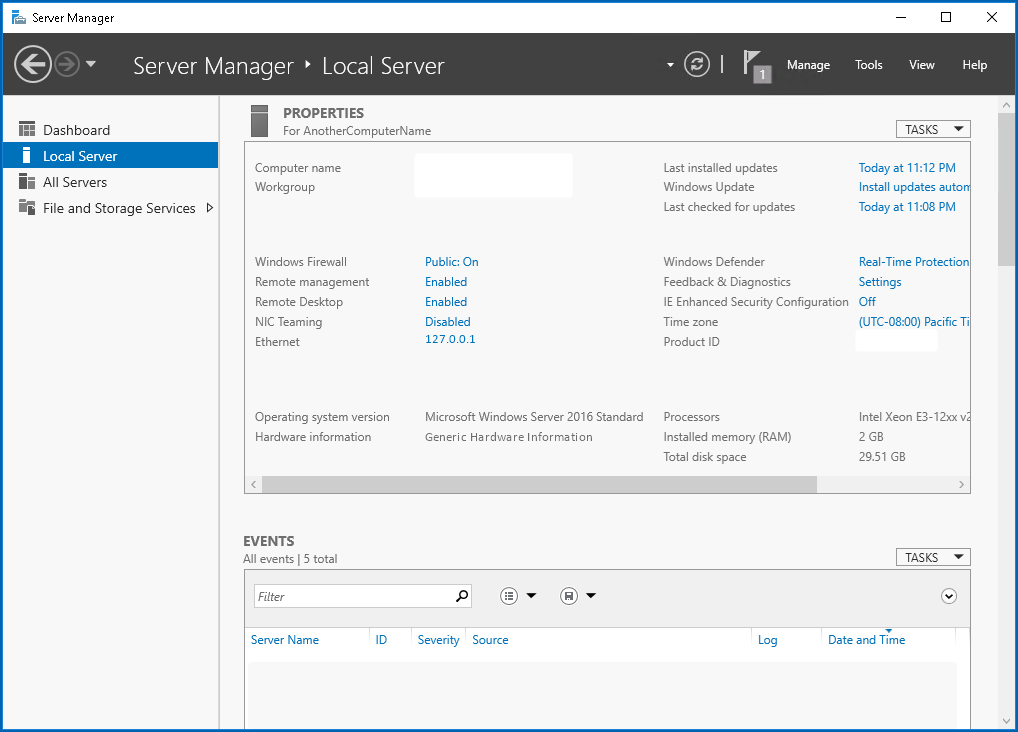Click the query list icon in Events
Screen dimensions: 1018x732
click(509, 595)
